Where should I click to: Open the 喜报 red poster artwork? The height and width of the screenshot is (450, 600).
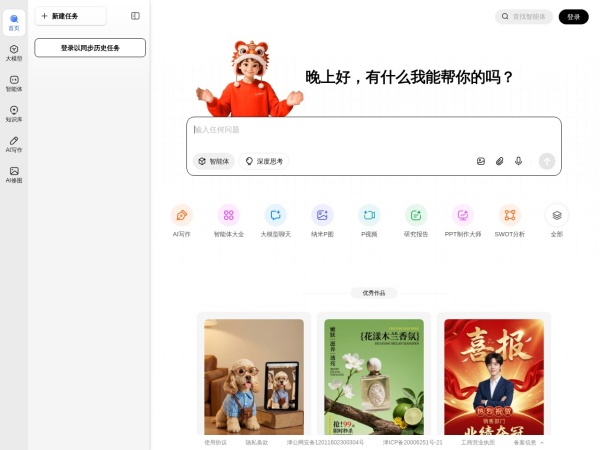click(x=494, y=377)
